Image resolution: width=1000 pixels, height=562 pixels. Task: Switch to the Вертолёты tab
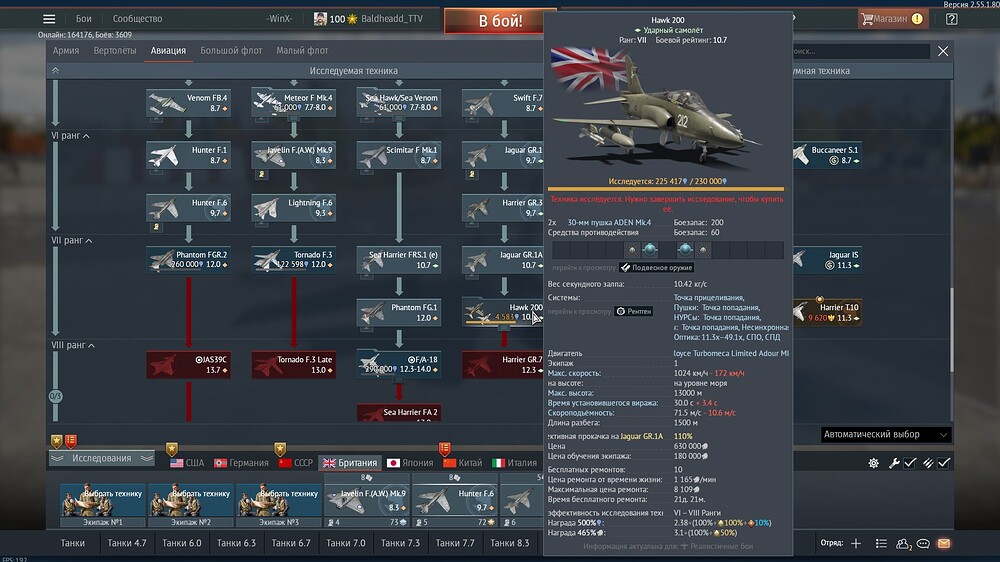coord(115,50)
